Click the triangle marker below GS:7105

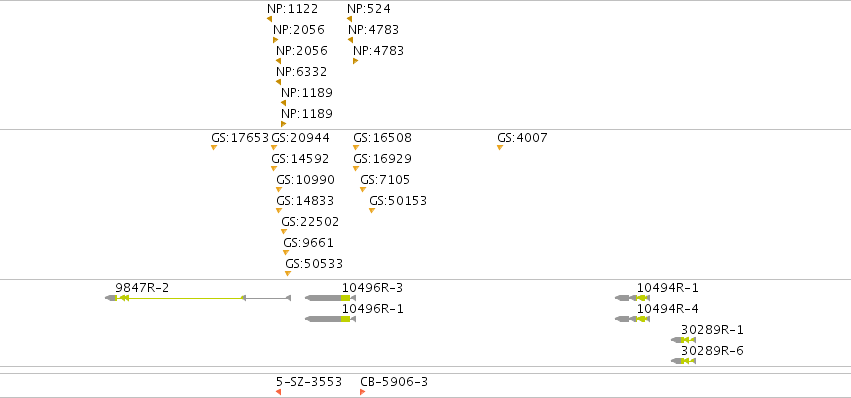point(363,190)
